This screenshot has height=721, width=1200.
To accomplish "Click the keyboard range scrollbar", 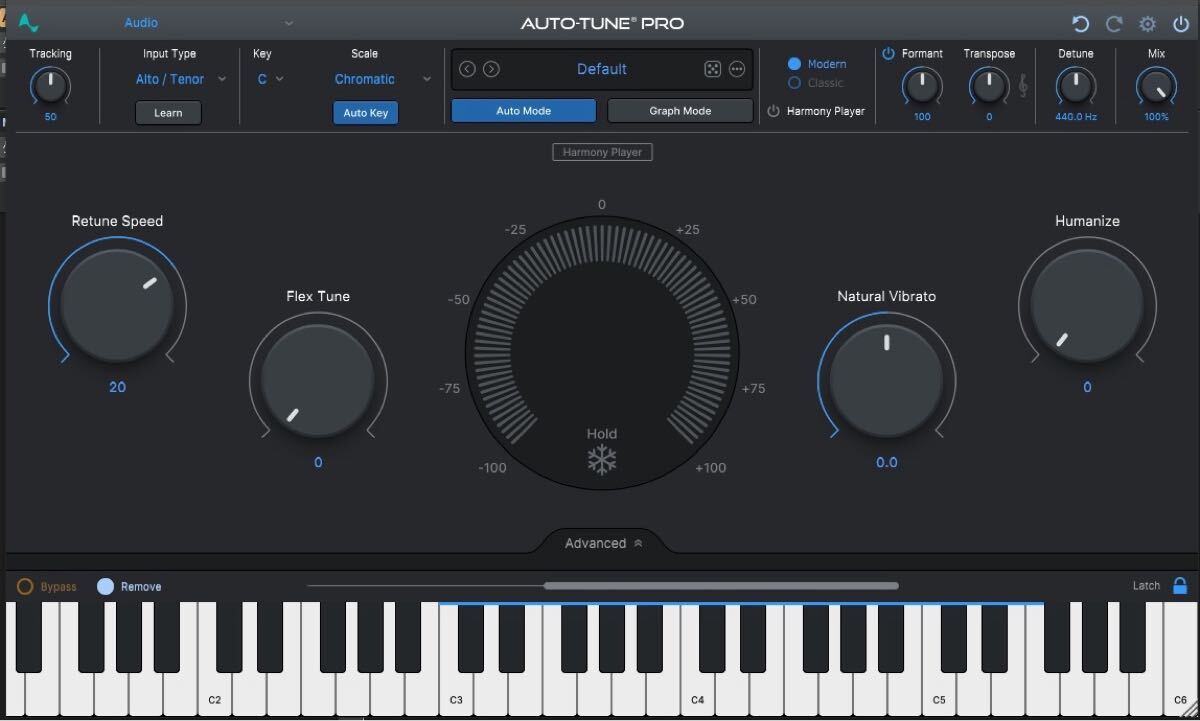I will (x=721, y=586).
